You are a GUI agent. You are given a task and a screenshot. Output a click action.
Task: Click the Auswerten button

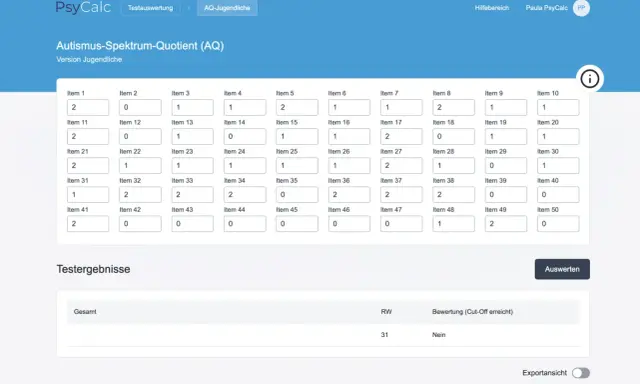(x=562, y=269)
